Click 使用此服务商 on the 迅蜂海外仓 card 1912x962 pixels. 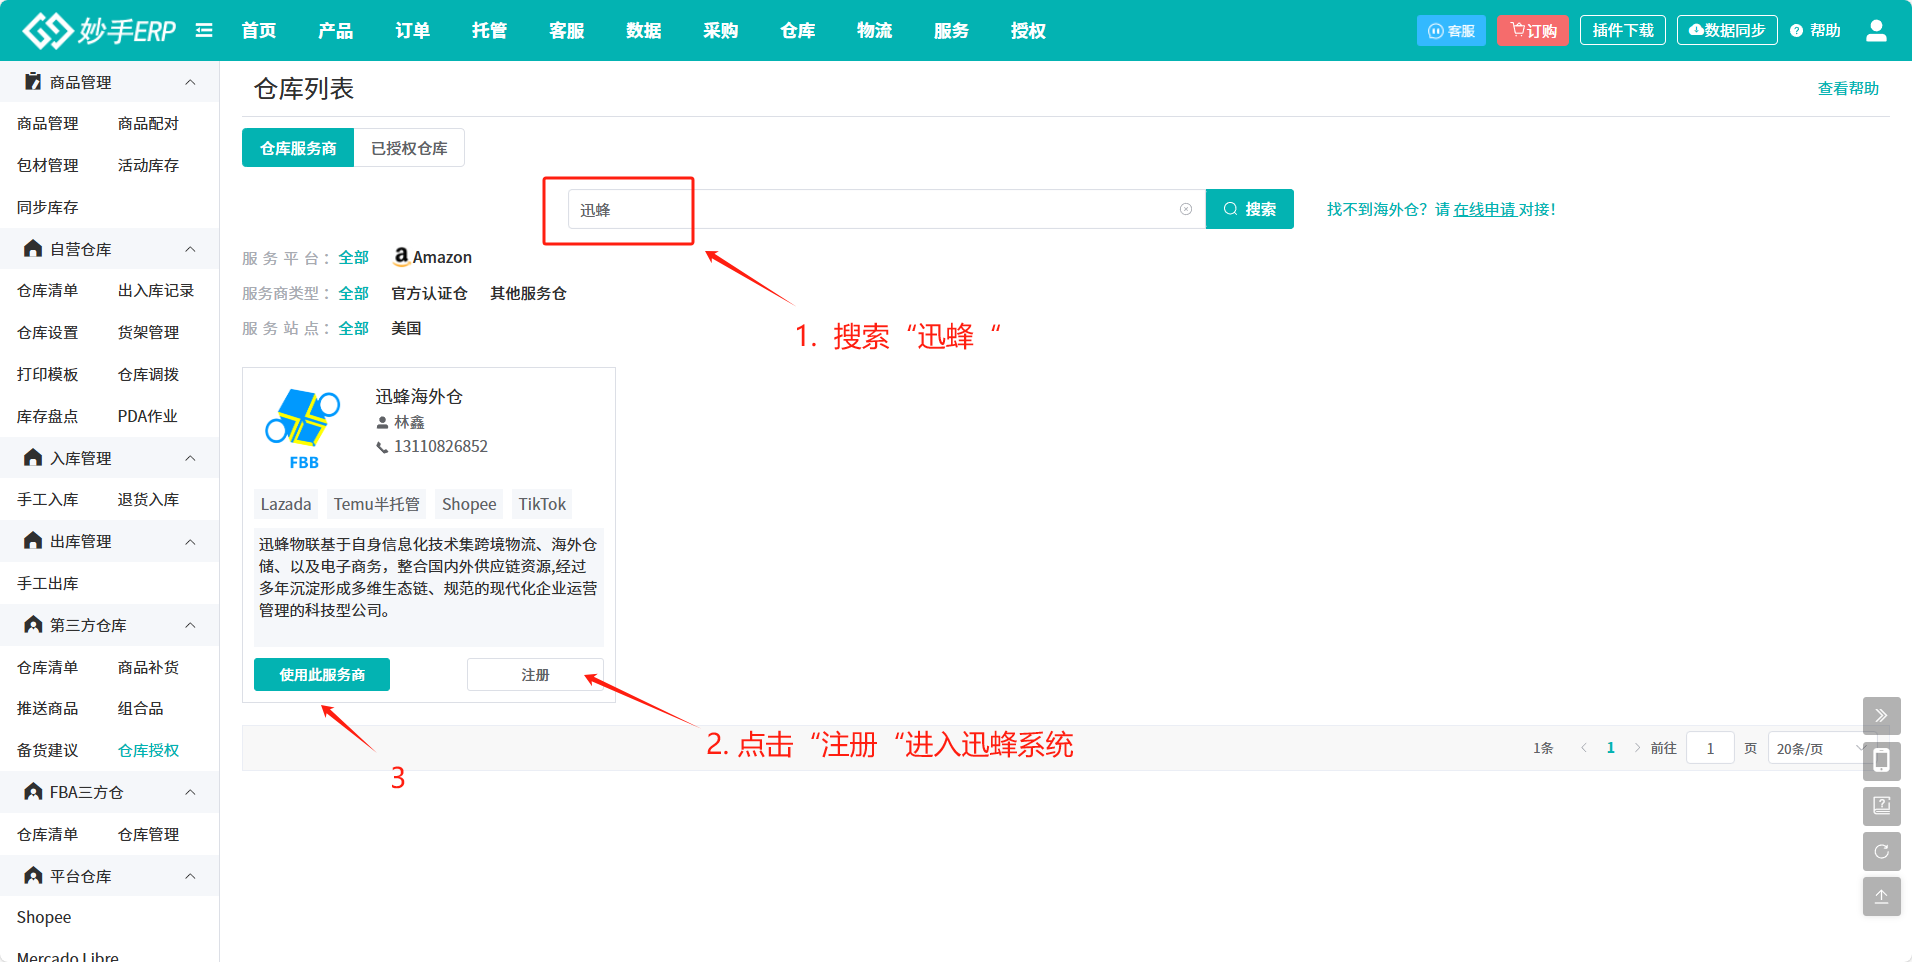coord(322,675)
